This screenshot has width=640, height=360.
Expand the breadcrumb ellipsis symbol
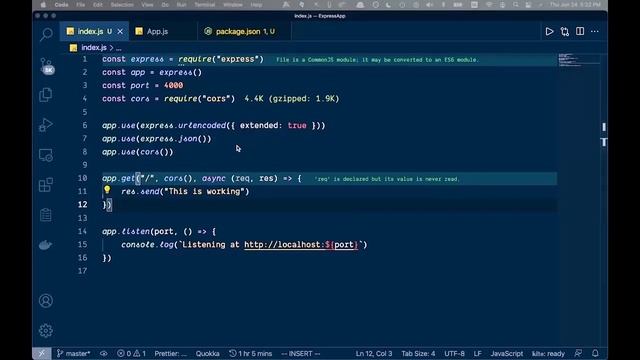[119, 48]
